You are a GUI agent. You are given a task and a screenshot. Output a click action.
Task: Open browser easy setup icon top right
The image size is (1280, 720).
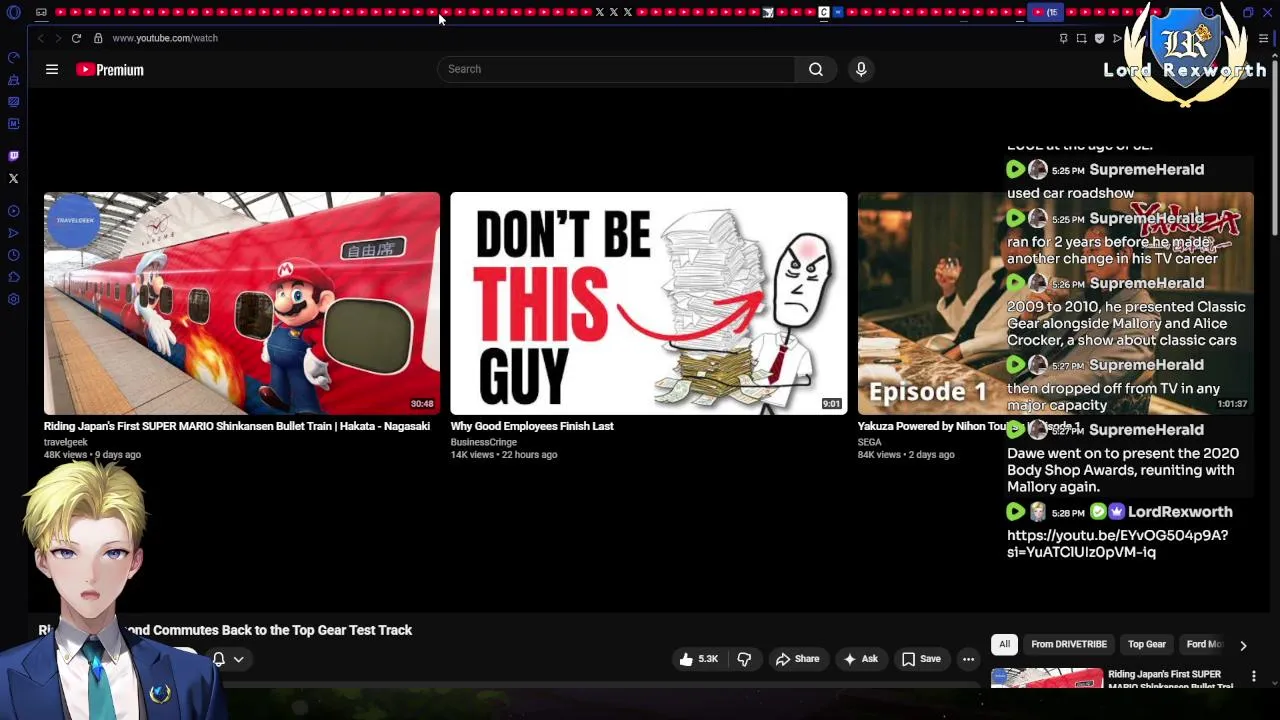point(1263,38)
